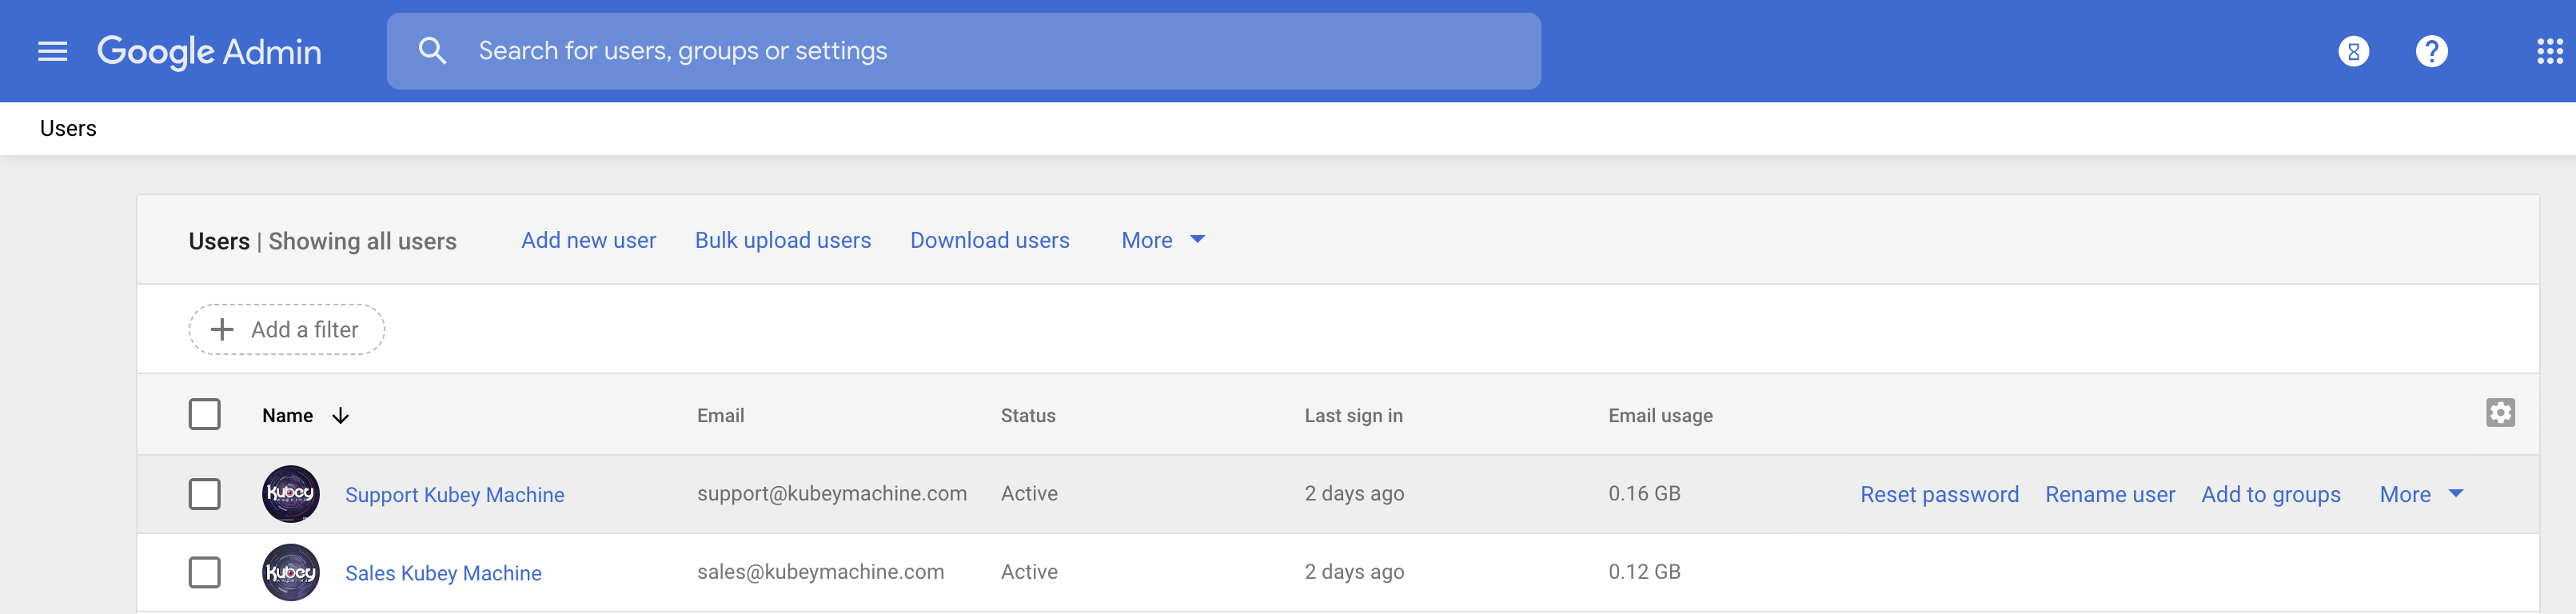Open the Help question mark icon
Viewport: 2576px width, 614px height.
pyautogui.click(x=2431, y=51)
